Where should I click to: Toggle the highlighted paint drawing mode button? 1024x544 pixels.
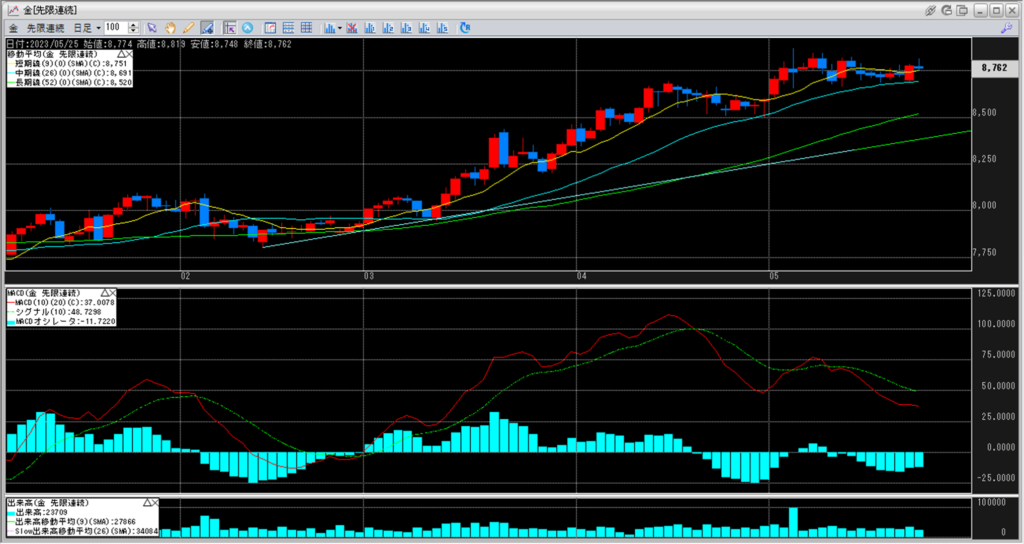206,27
